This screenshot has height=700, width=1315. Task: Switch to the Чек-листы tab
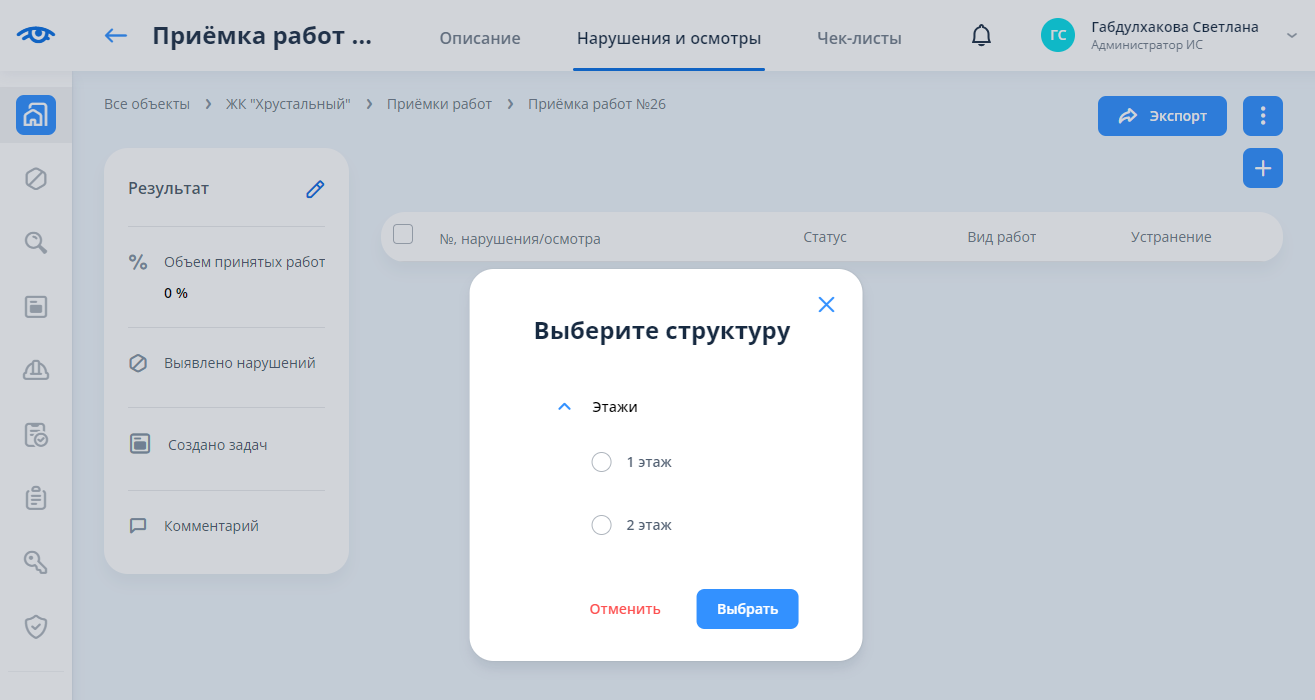[859, 39]
